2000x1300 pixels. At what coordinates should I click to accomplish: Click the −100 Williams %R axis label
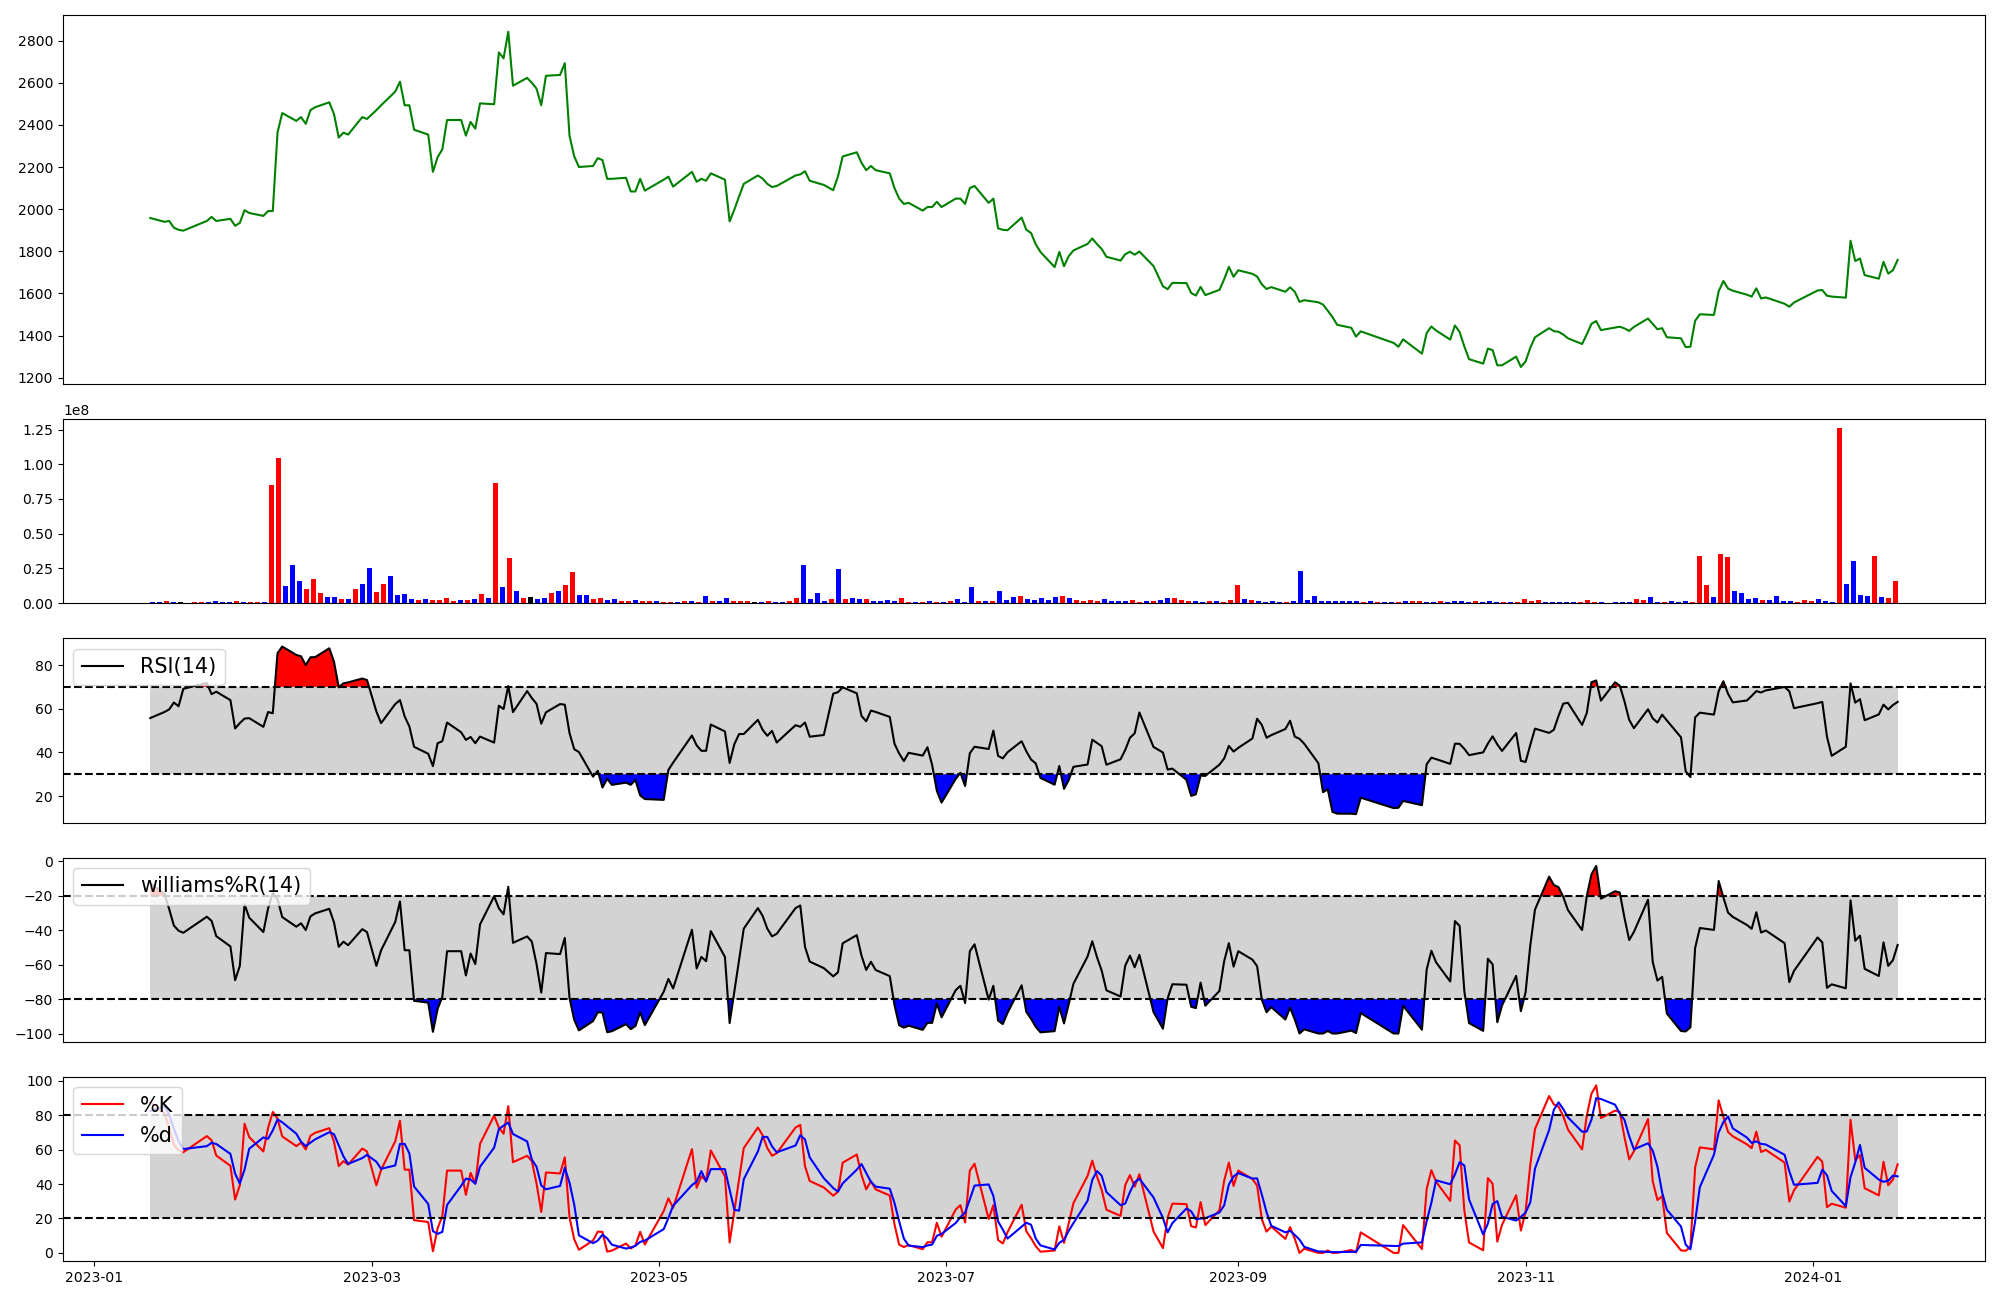tap(33, 1034)
